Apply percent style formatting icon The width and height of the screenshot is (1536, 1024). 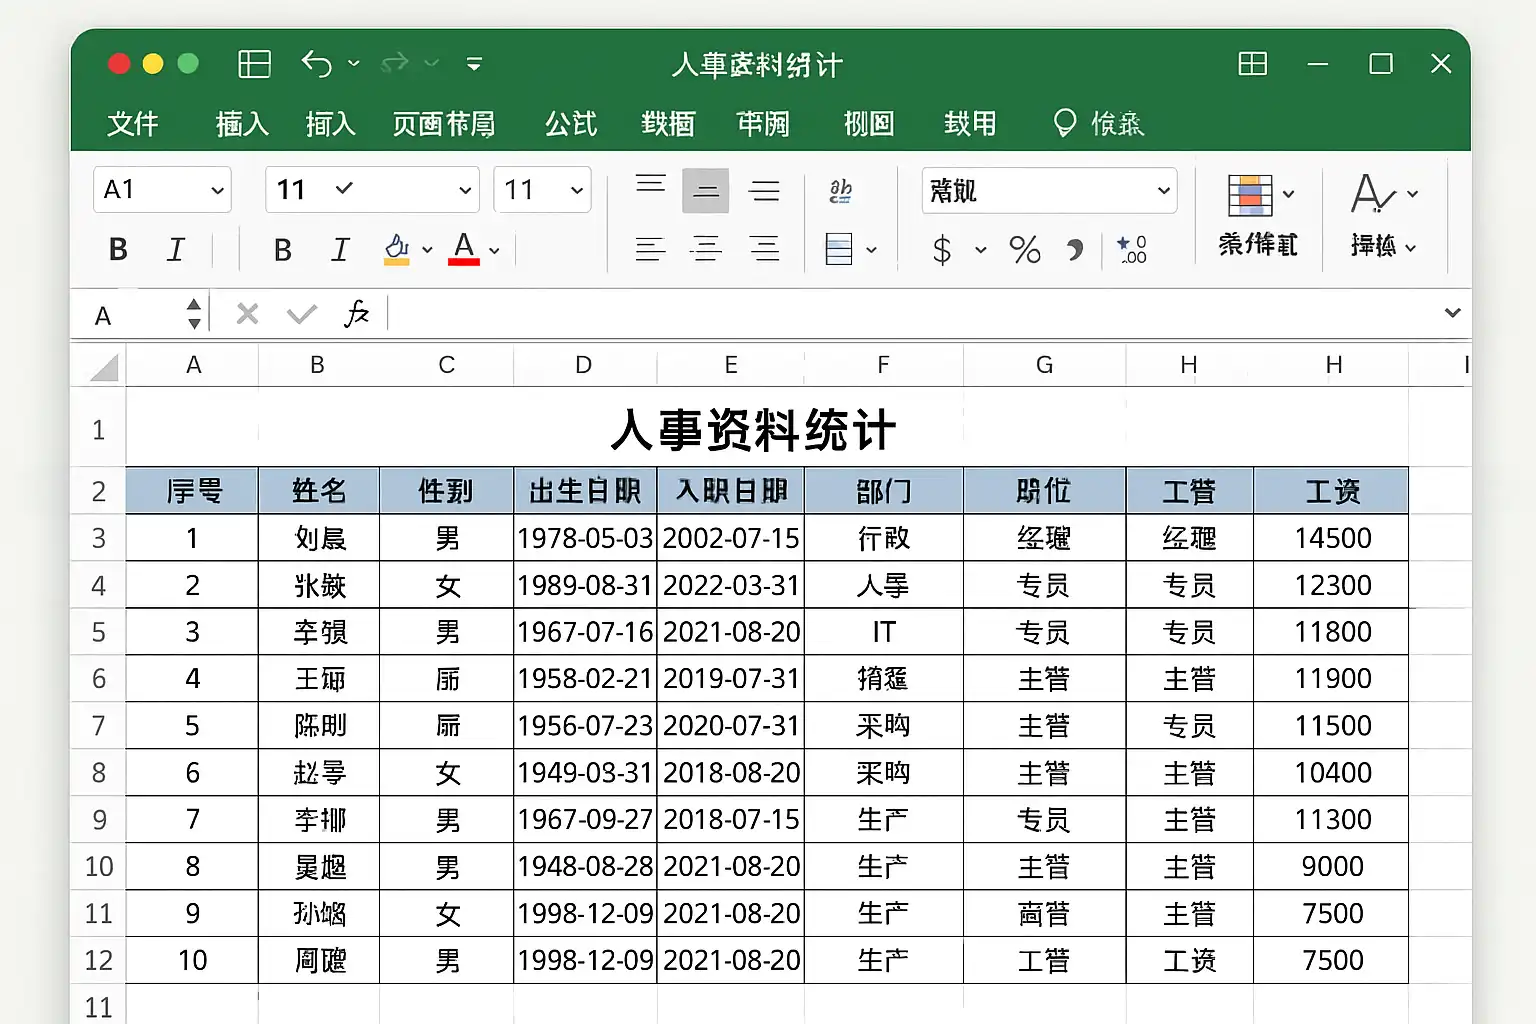point(1025,249)
